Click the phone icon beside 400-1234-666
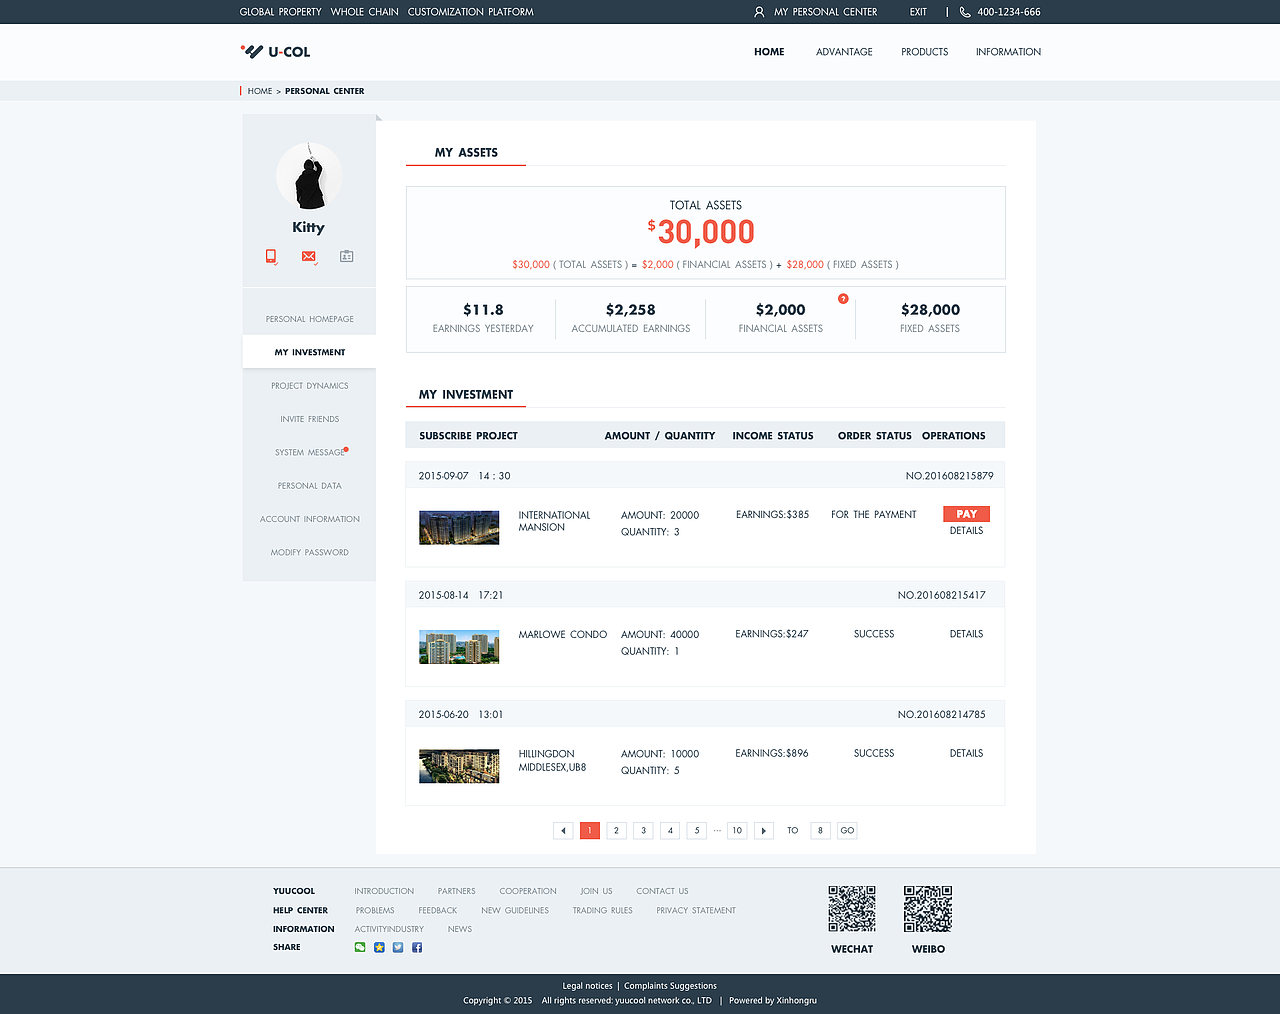Image resolution: width=1280 pixels, height=1014 pixels. 965,12
